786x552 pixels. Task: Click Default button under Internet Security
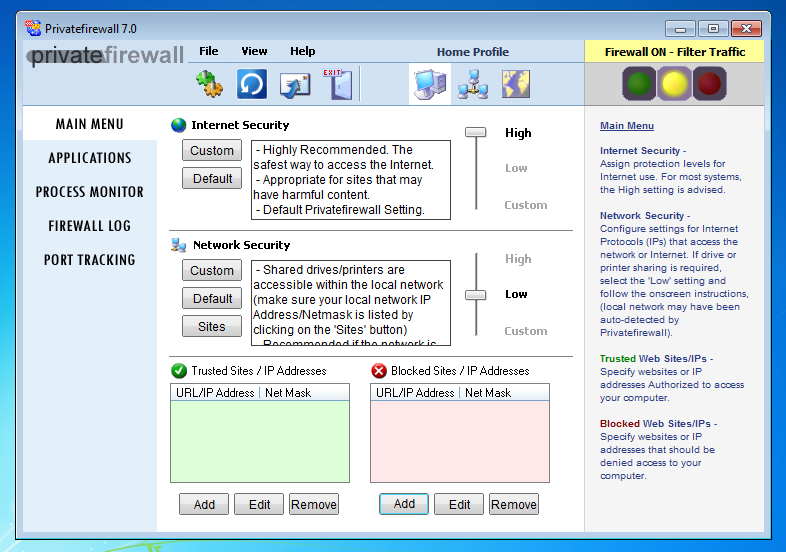pos(212,178)
